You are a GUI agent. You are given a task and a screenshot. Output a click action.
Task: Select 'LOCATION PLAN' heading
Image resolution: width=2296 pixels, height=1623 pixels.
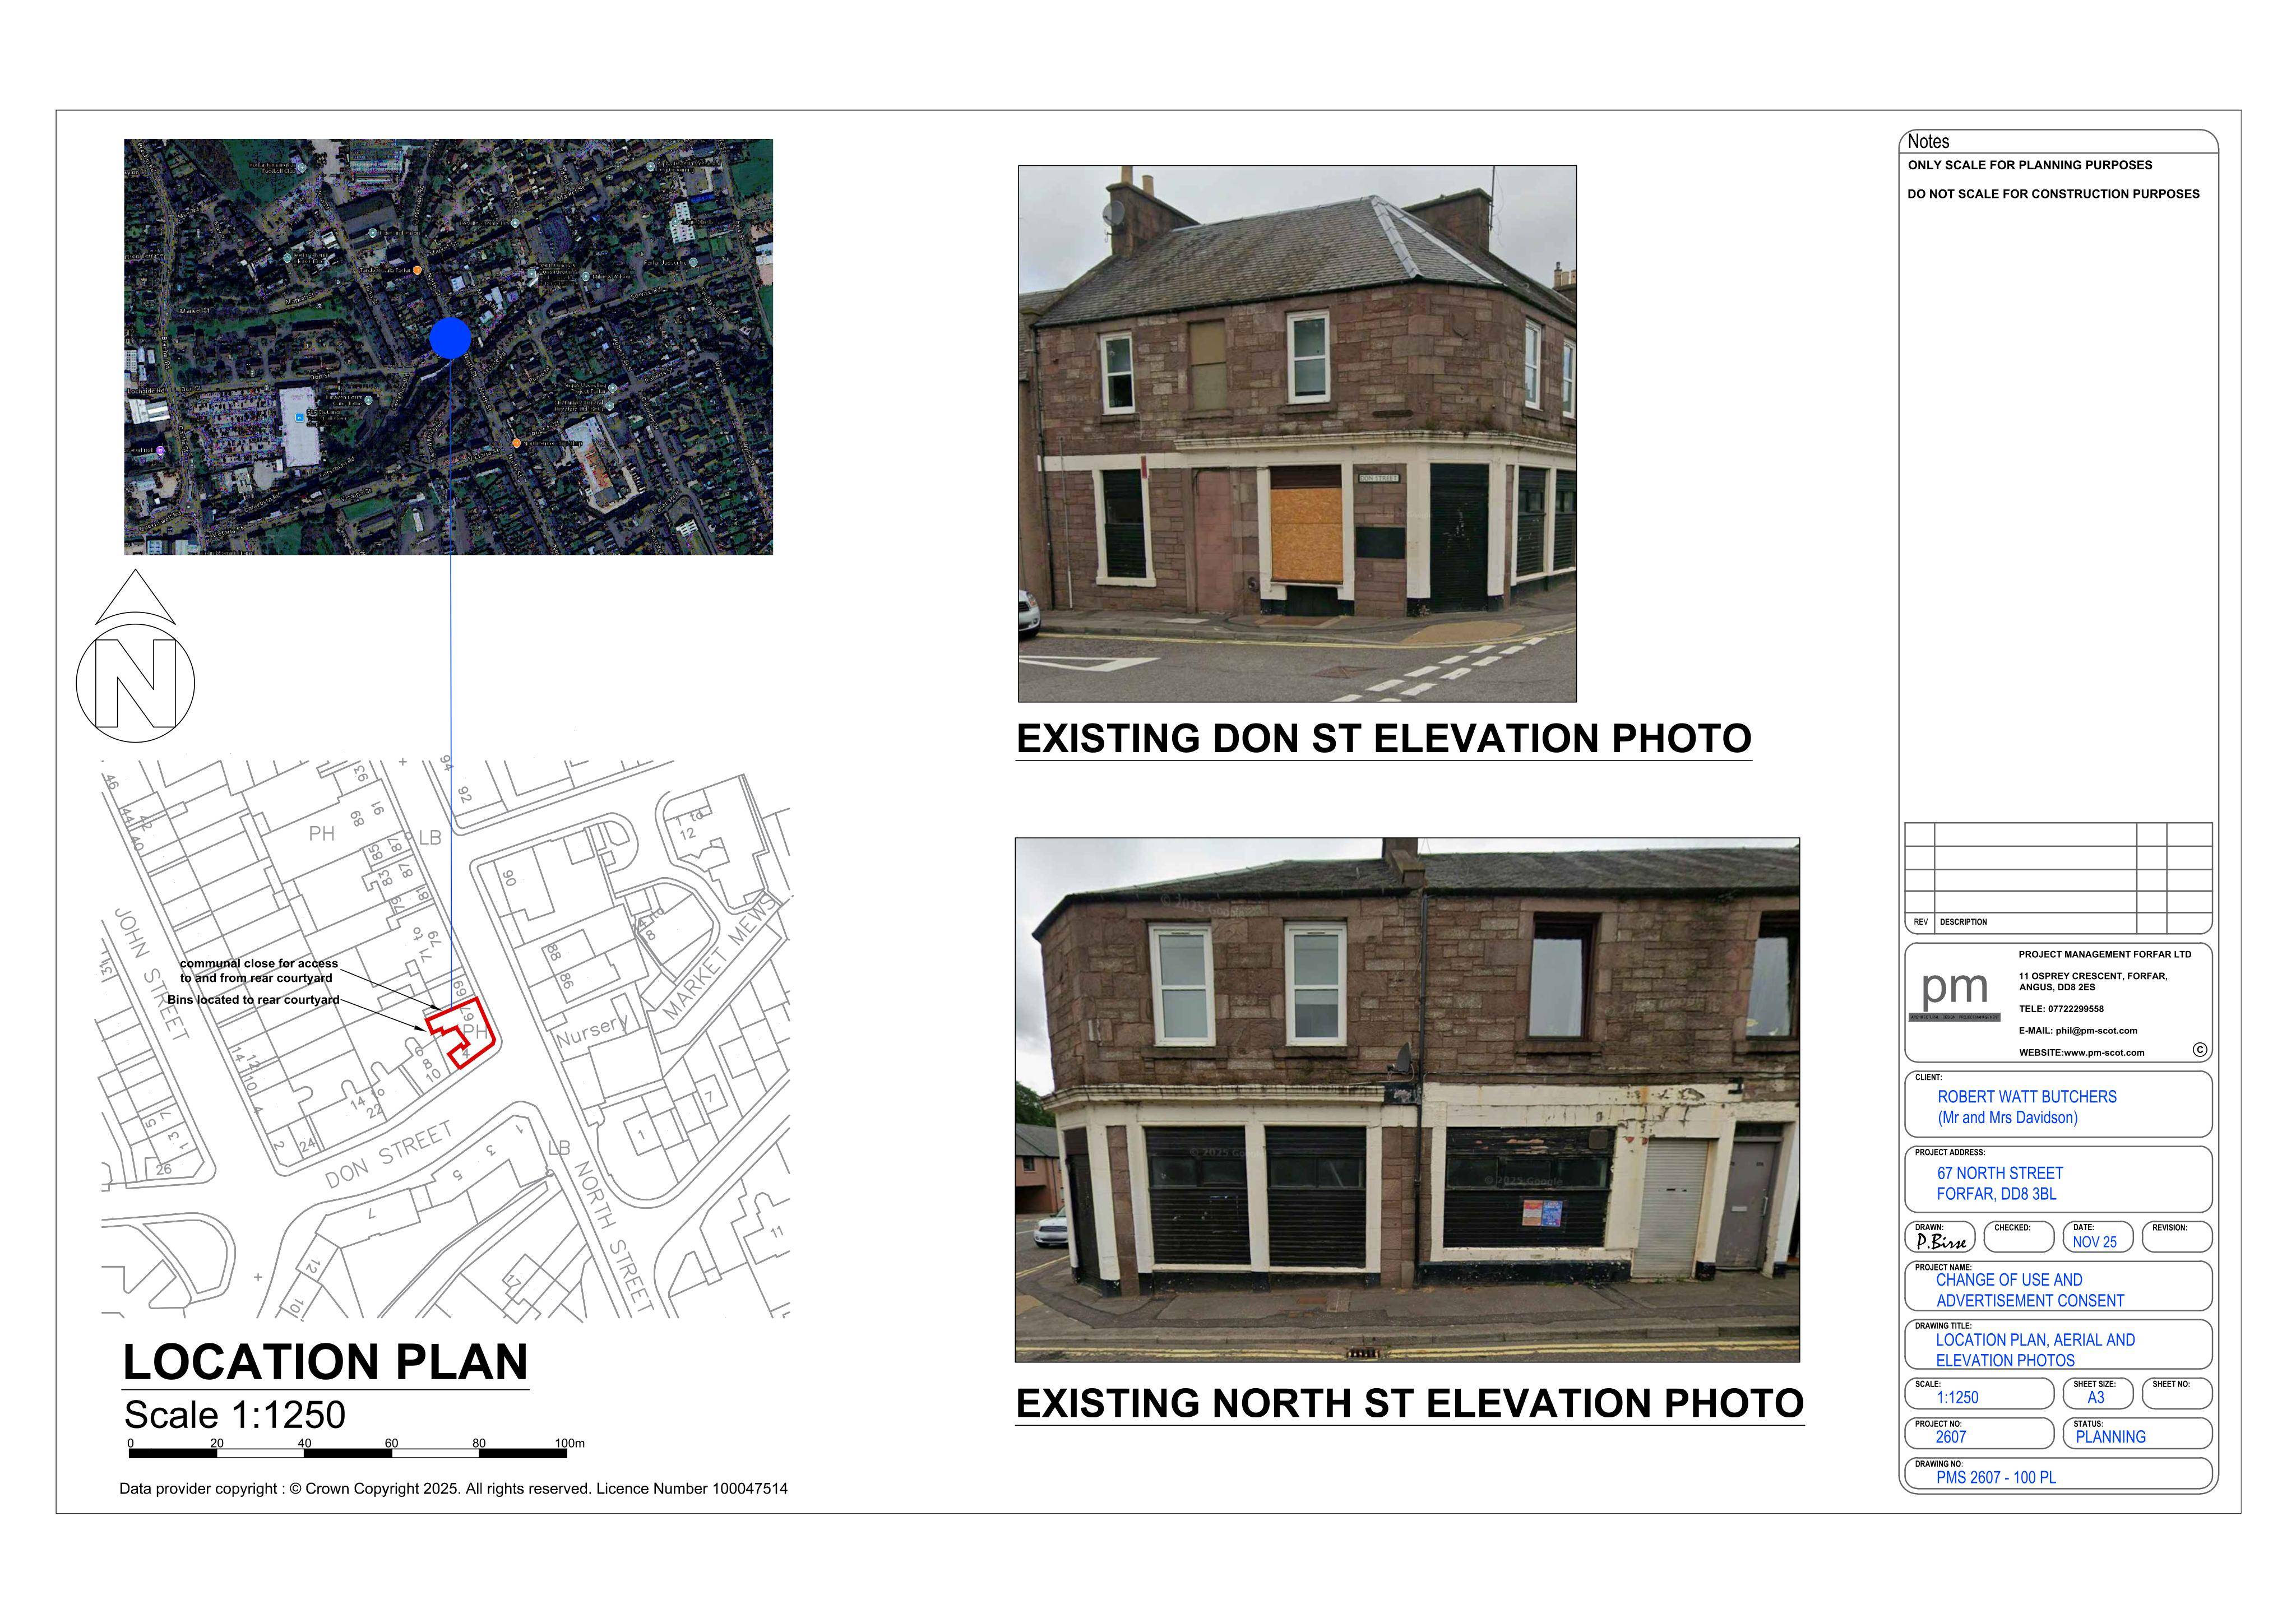click(x=325, y=1362)
